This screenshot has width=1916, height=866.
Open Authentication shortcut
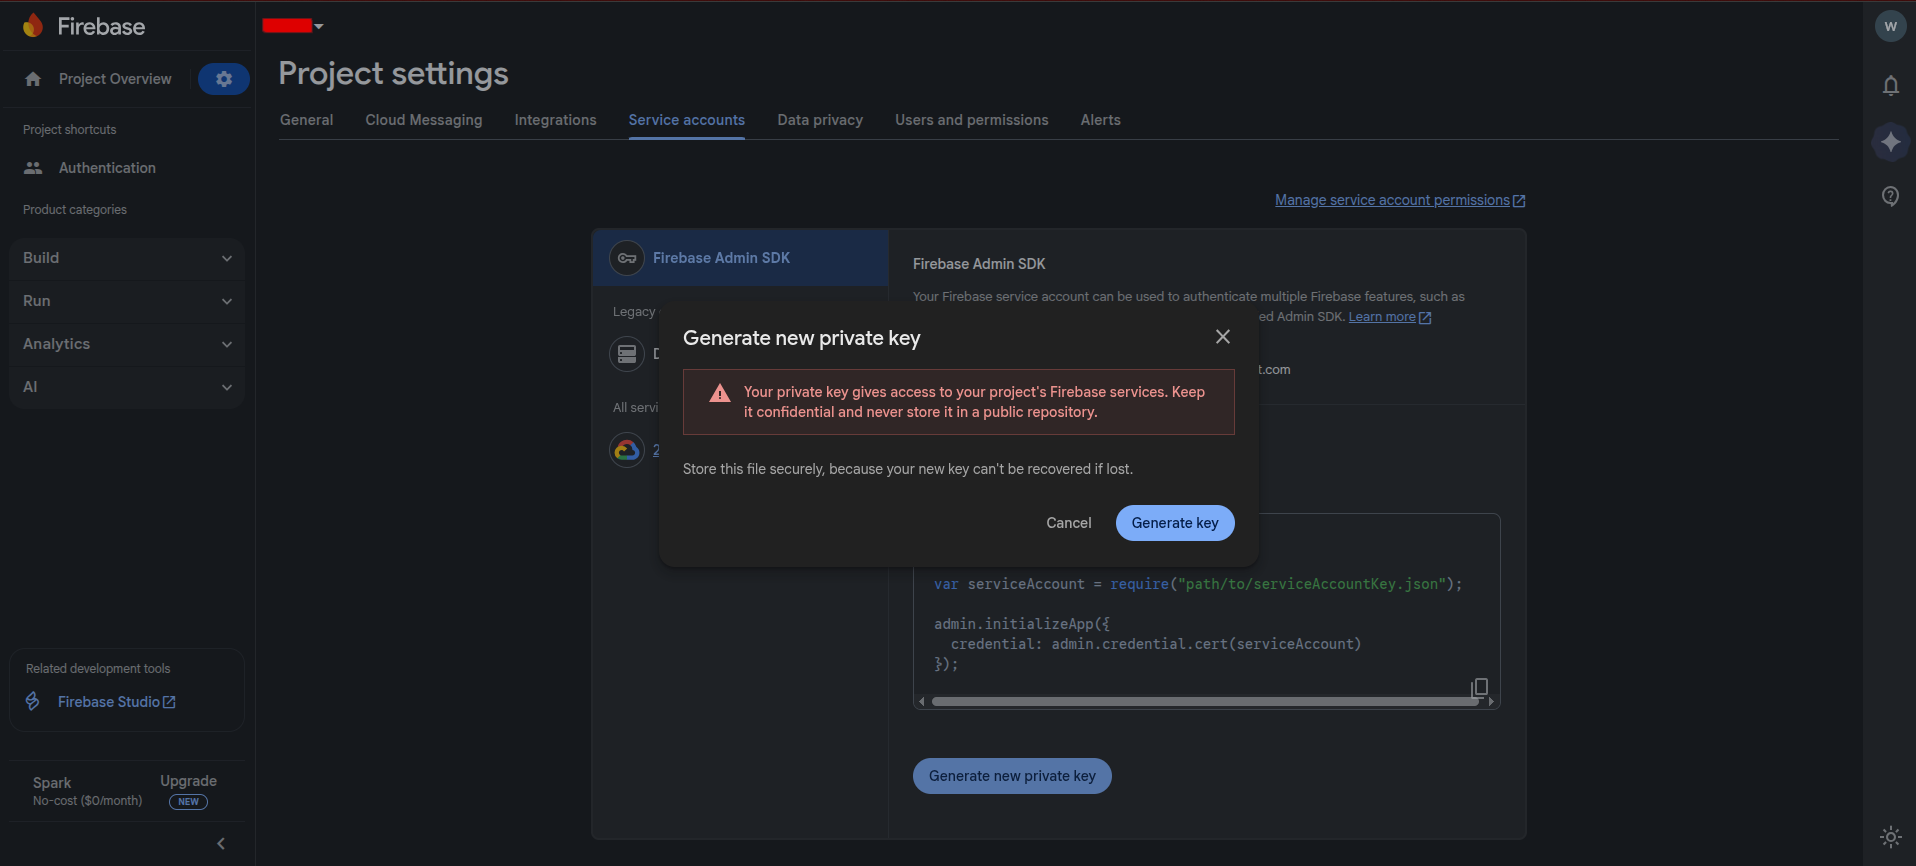point(107,168)
